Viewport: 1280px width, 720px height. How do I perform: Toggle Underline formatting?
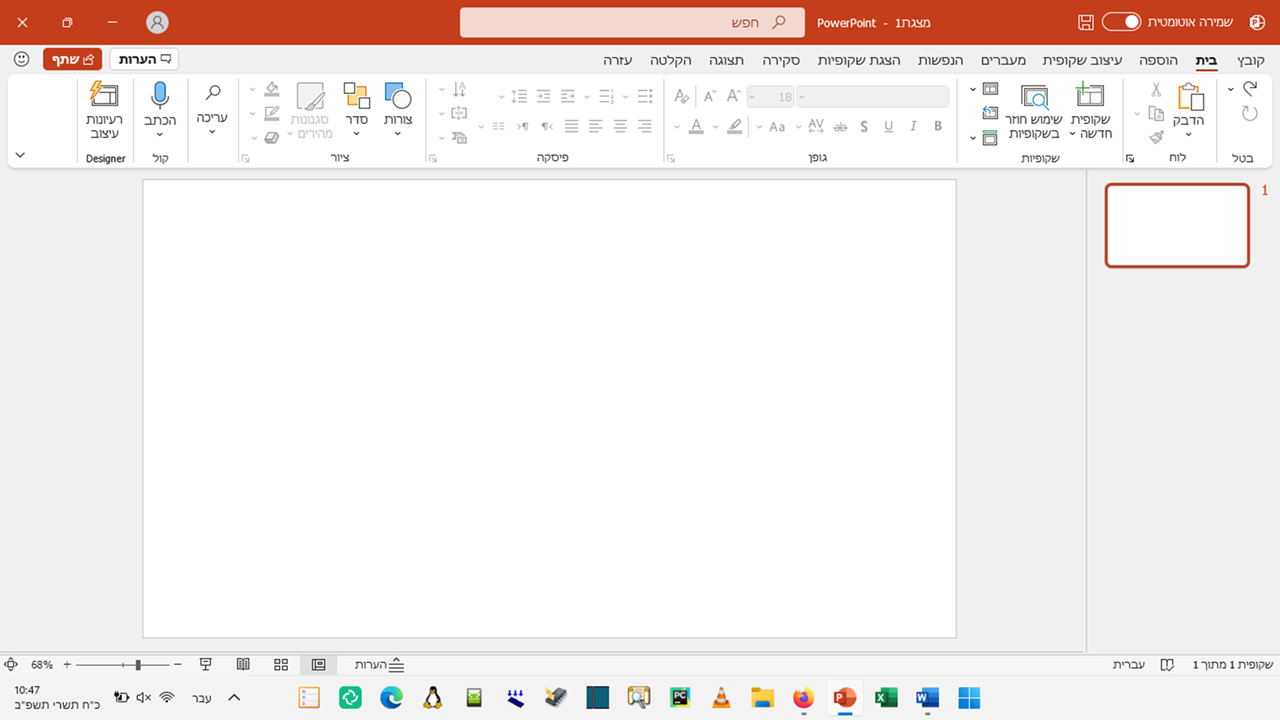point(888,126)
